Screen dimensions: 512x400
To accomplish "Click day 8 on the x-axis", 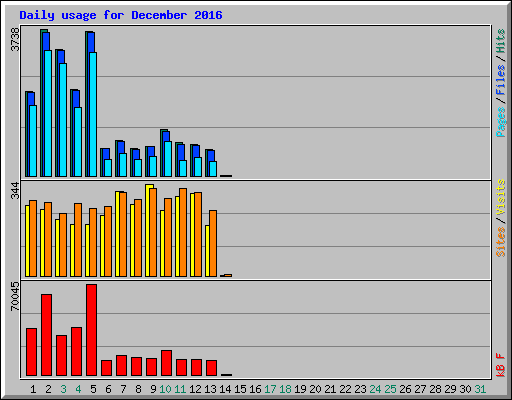I will pos(138,389).
